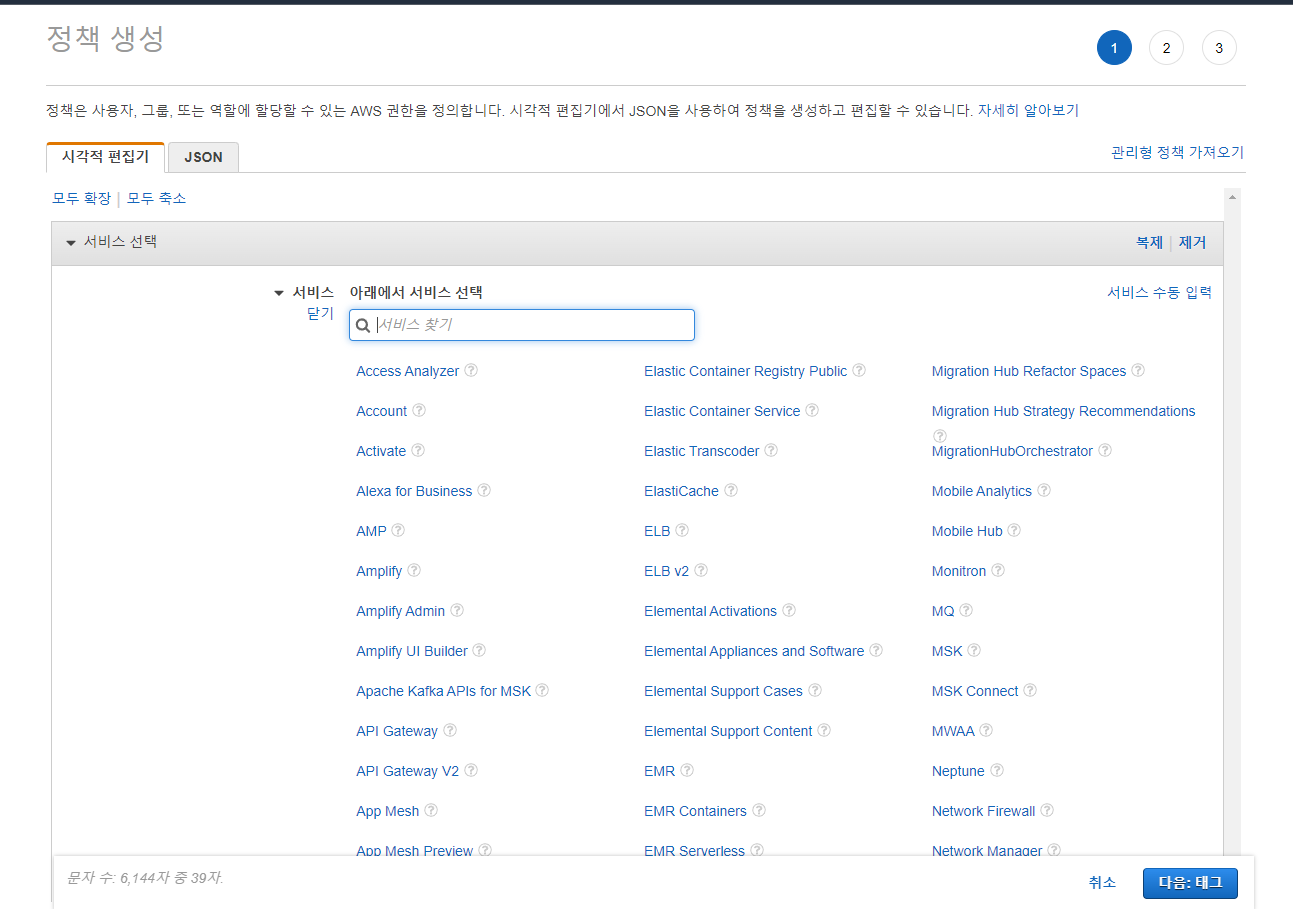Go to step 1 indicator
Screen dimensions: 1293x909
click(x=1114, y=47)
